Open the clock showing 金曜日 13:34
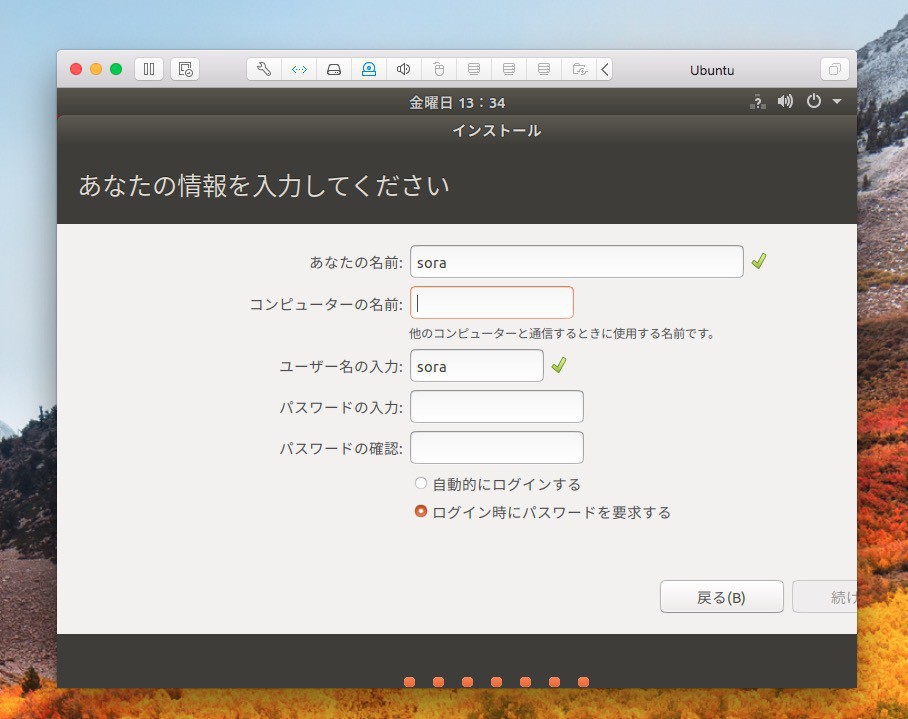This screenshot has width=908, height=719. 456,102
